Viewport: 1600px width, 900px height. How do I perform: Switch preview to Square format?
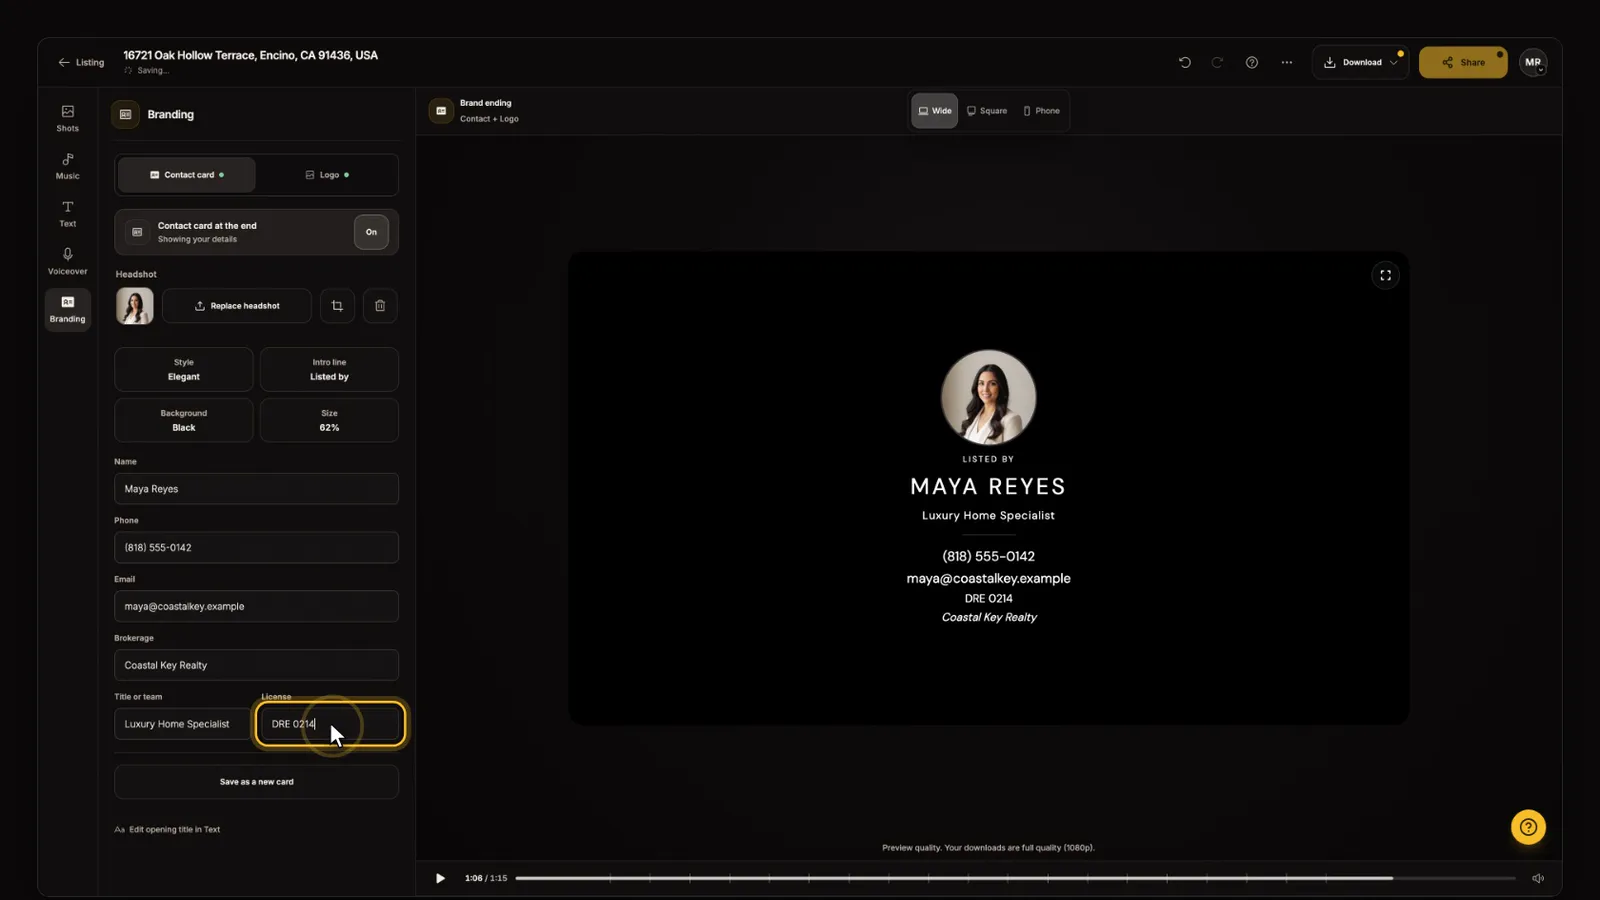pyautogui.click(x=987, y=111)
